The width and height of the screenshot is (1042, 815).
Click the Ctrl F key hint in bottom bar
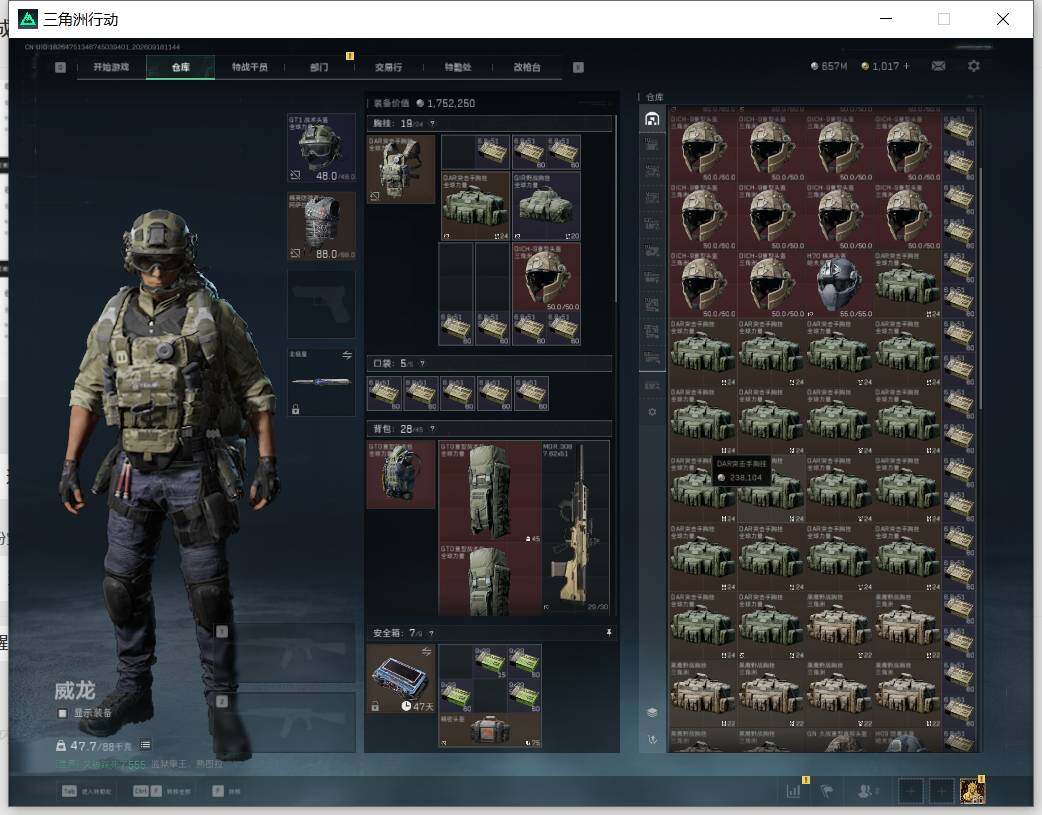click(148, 791)
